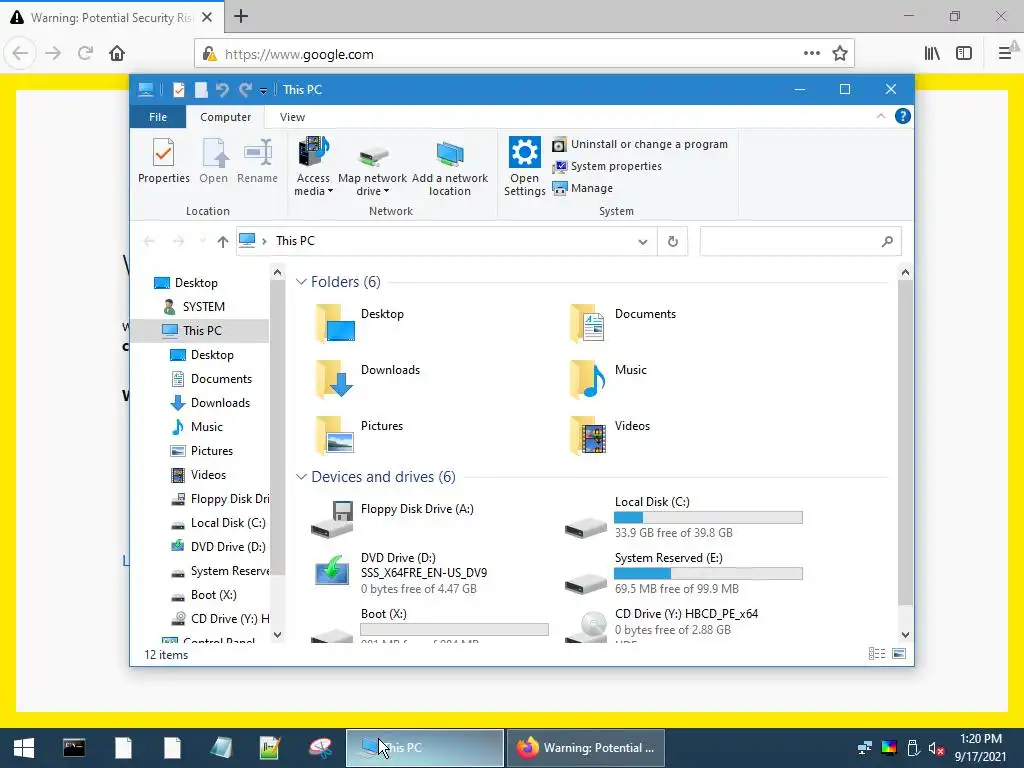Image resolution: width=1024 pixels, height=768 pixels.
Task: Switch to details view layout icon
Action: (877, 654)
